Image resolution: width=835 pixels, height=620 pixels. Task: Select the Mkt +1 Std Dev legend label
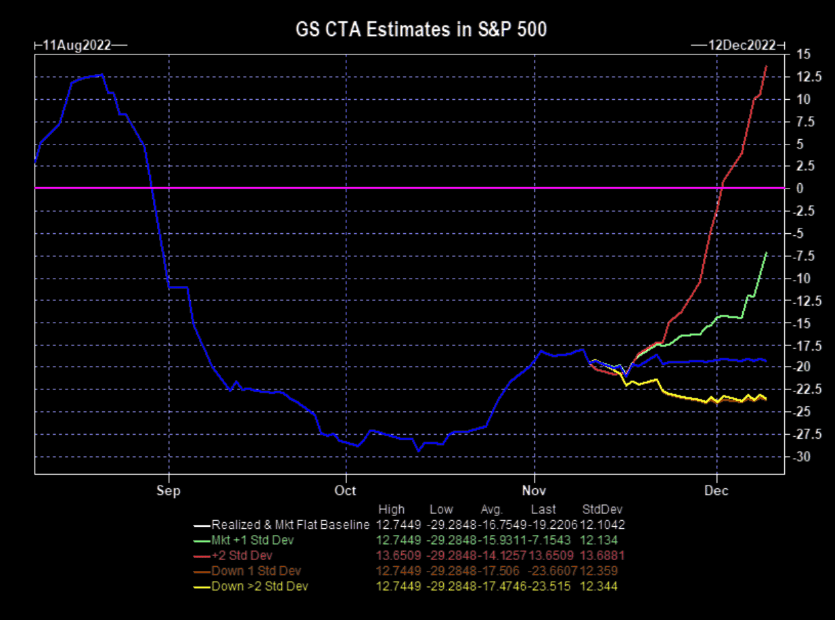pos(252,540)
